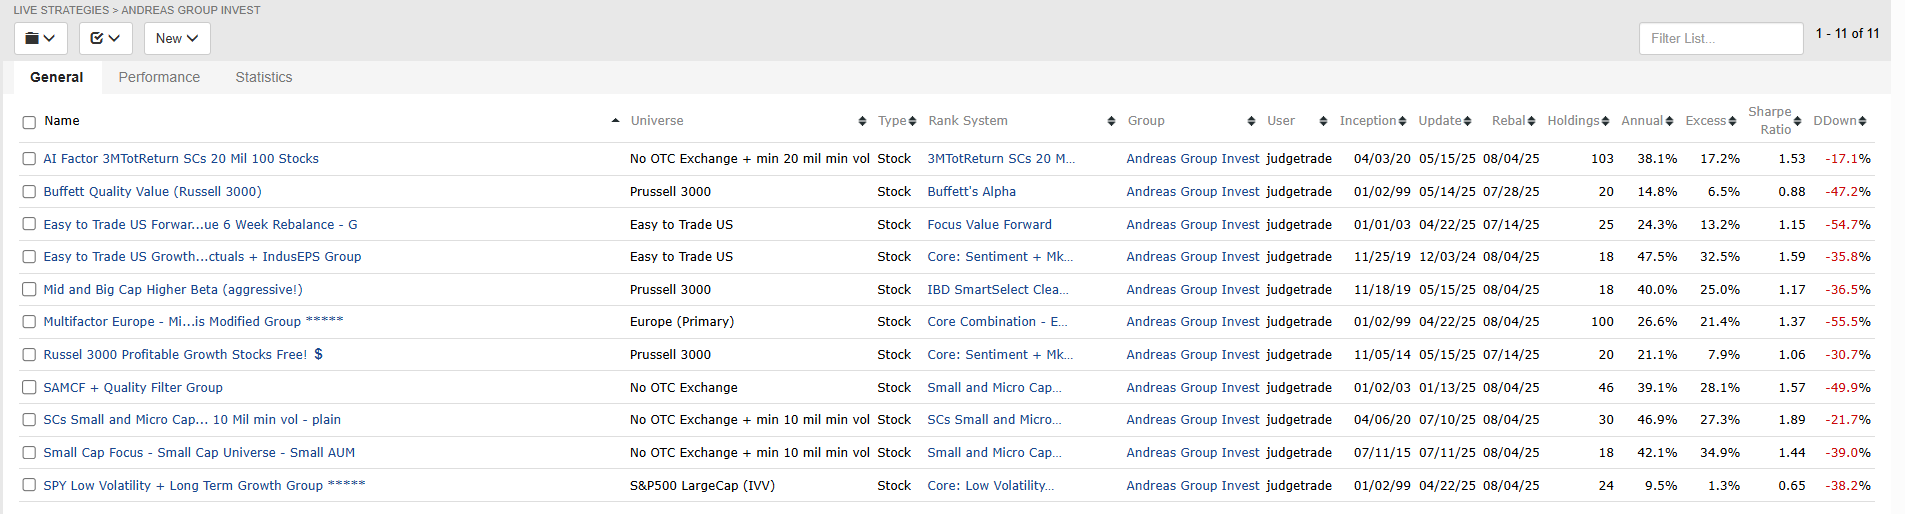Open Mid and Big Cap Higher Beta strategy
Screen dimensions: 1905x514
click(173, 290)
